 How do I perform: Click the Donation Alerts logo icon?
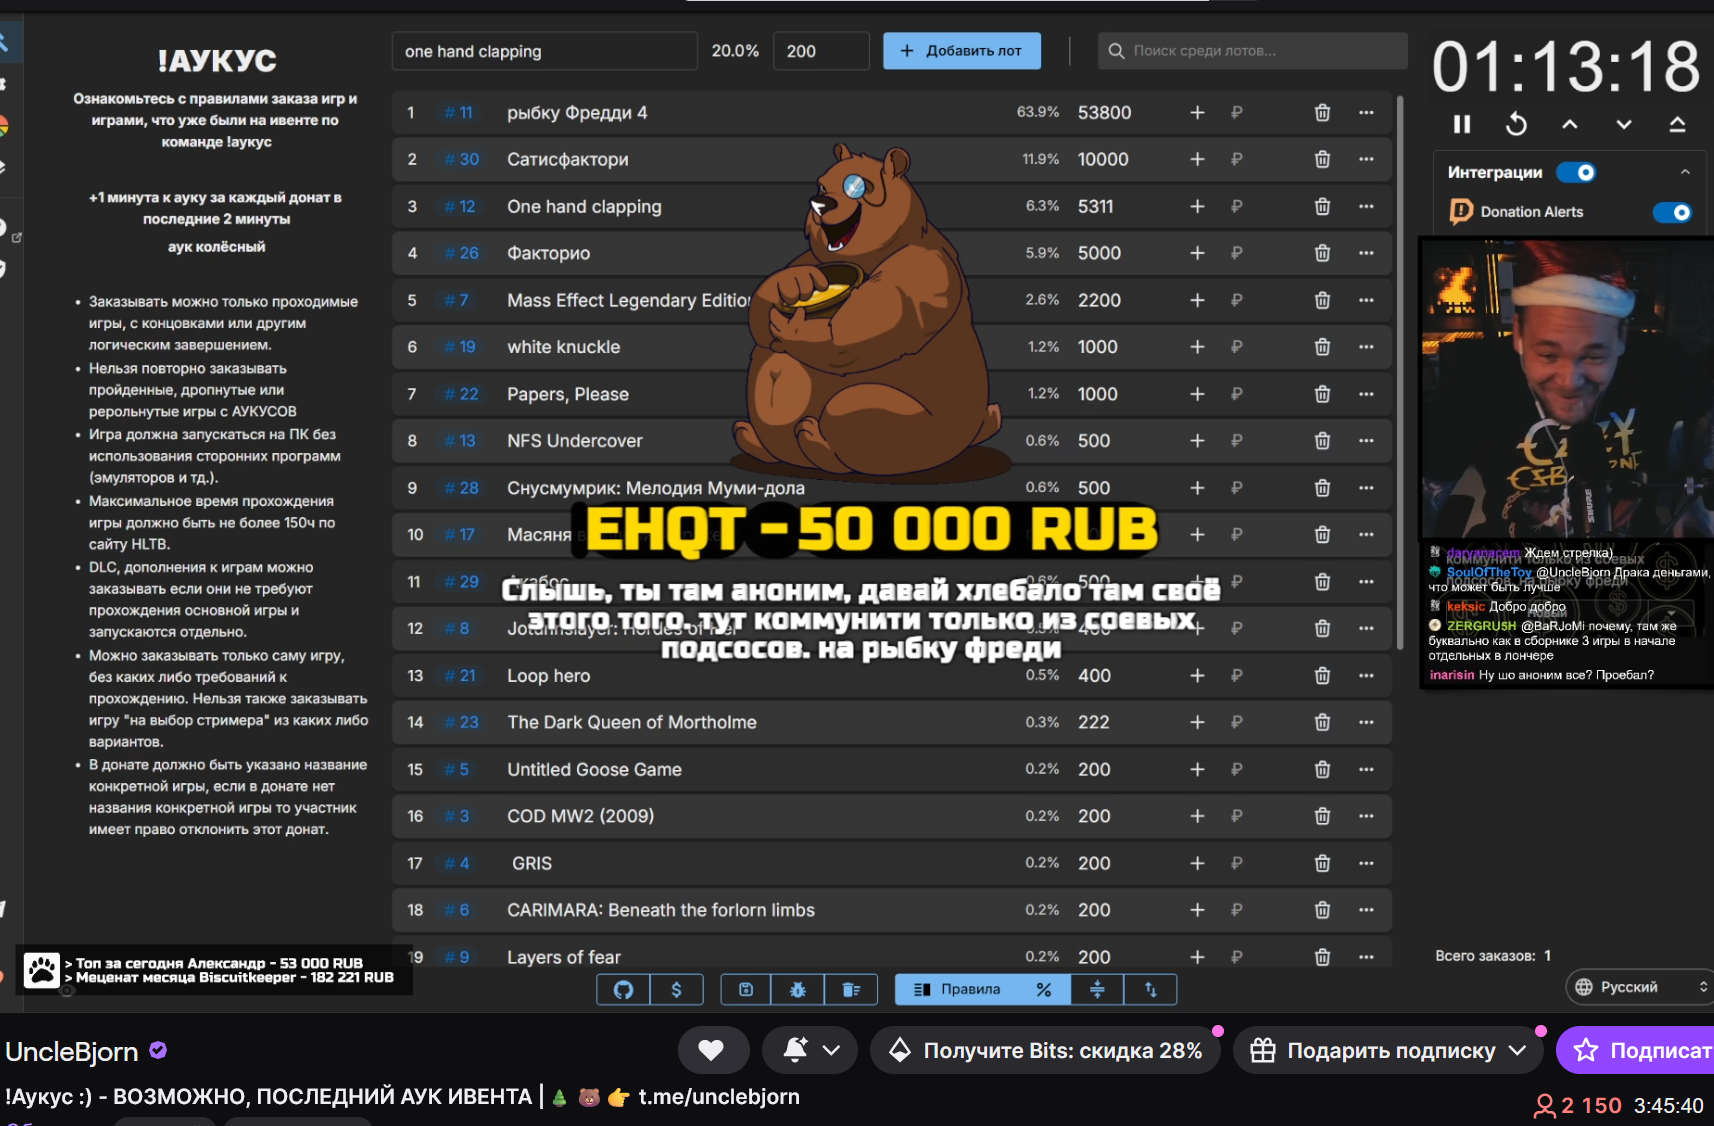(1461, 211)
